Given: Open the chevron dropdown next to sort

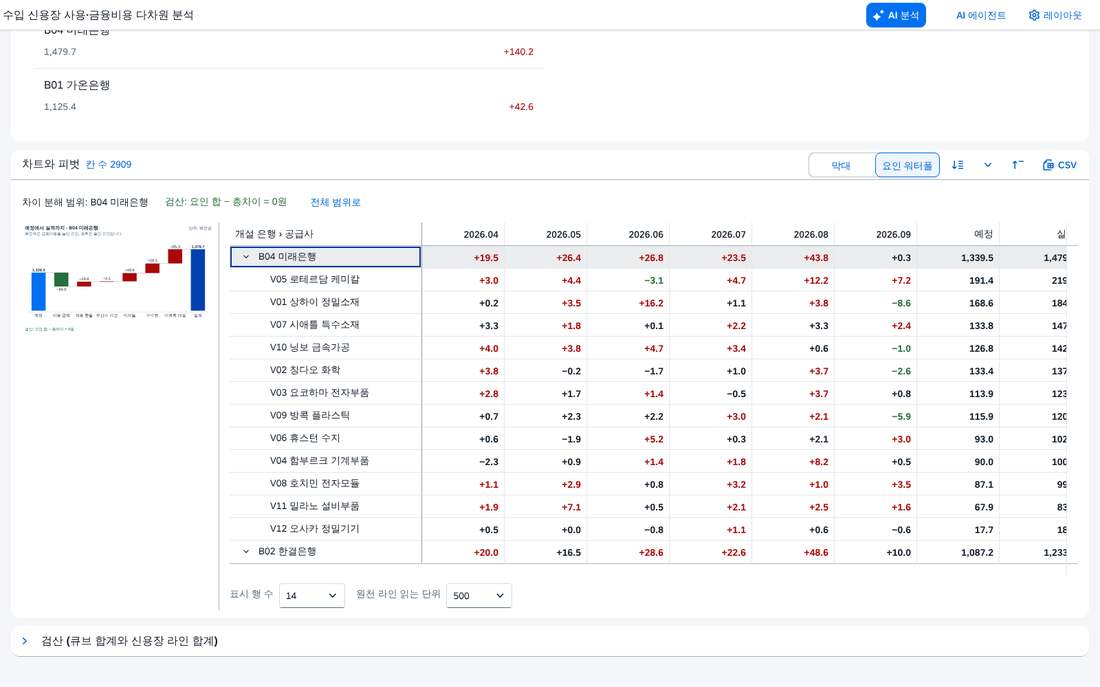Looking at the screenshot, I should pyautogui.click(x=988, y=165).
